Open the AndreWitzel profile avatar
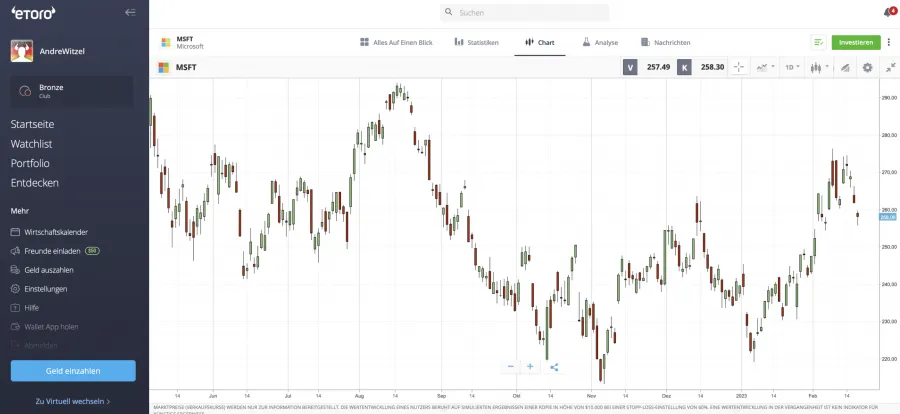 coord(22,51)
